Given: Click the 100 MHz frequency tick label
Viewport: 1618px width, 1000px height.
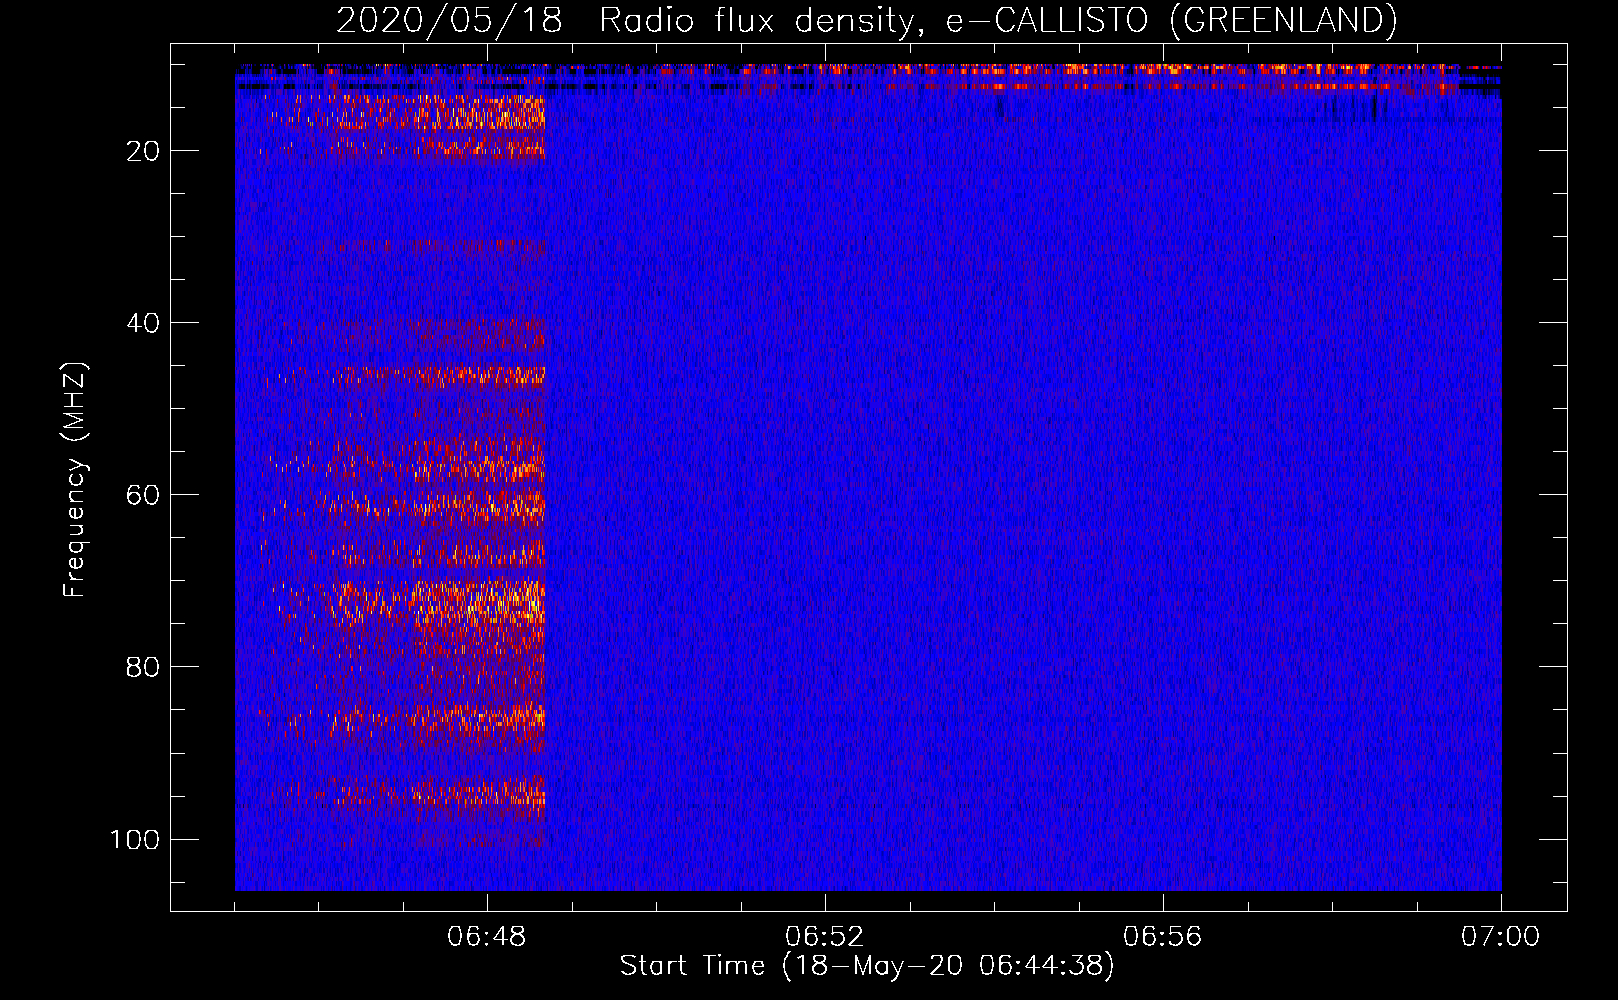Looking at the screenshot, I should (x=135, y=839).
